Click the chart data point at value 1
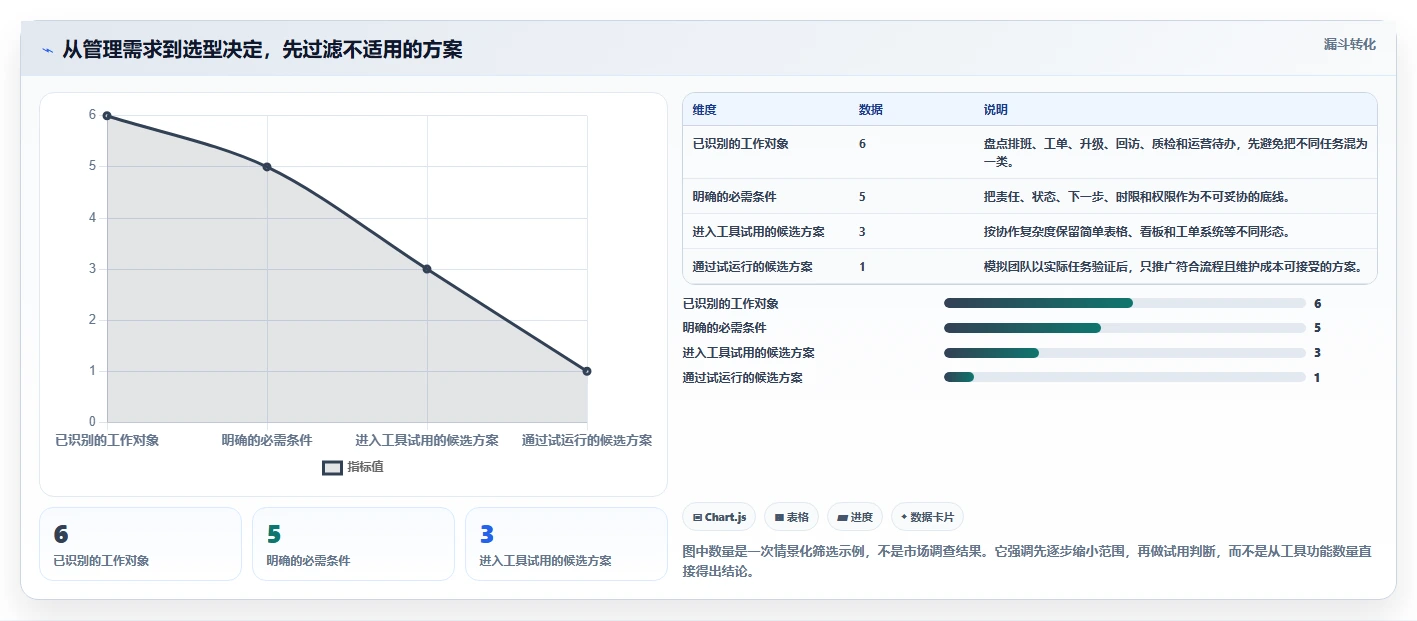 [587, 371]
